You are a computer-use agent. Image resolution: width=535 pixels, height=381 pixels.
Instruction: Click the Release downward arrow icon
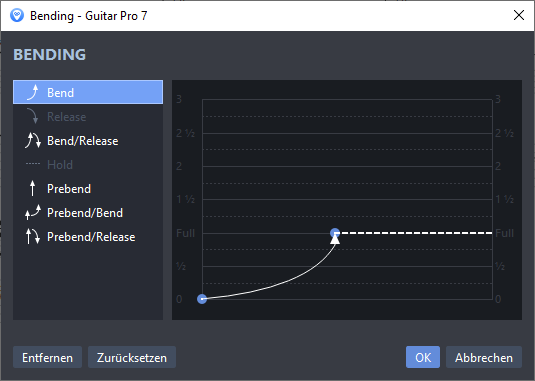click(x=33, y=116)
